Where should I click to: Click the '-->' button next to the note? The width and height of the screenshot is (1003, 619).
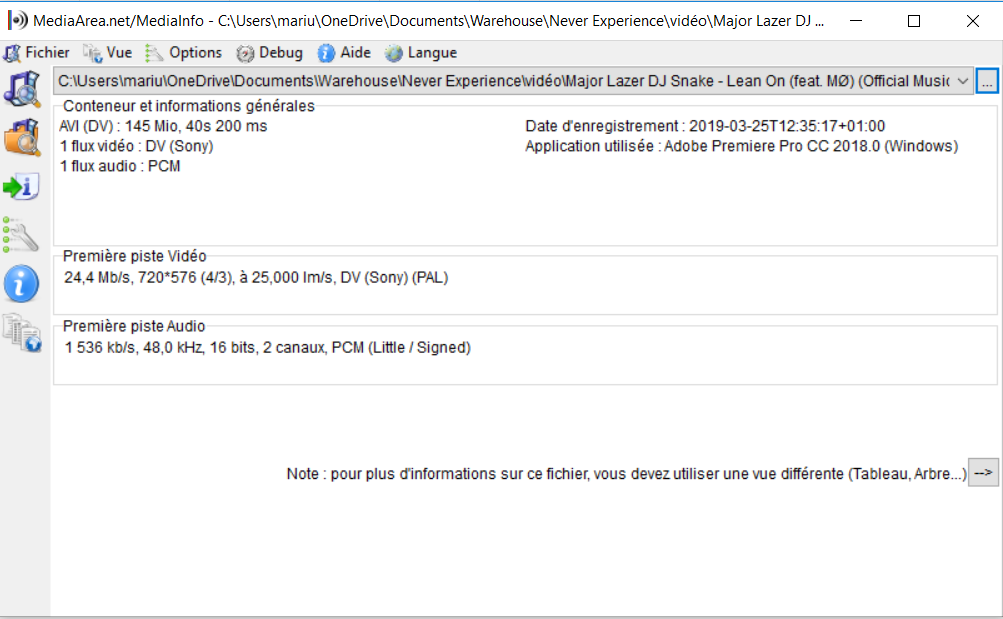click(983, 473)
